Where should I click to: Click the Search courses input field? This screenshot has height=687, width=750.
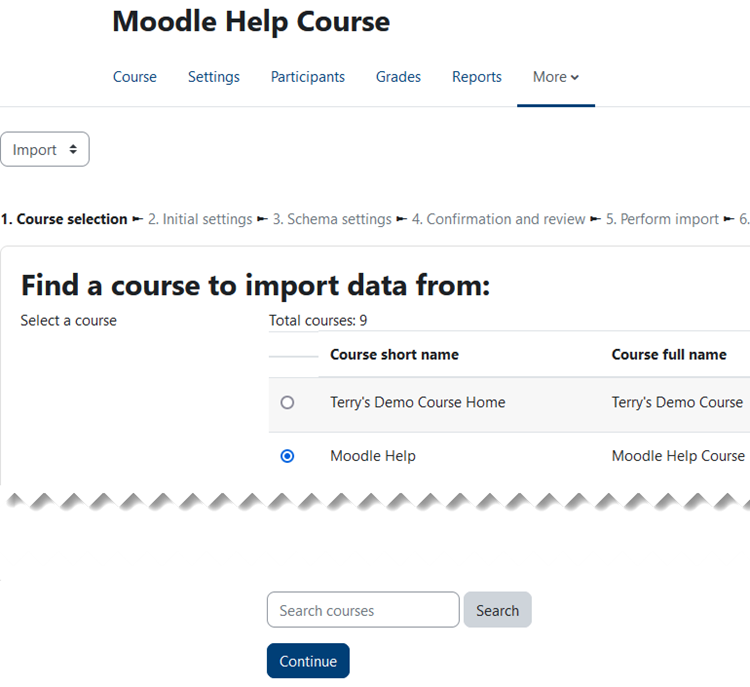click(363, 609)
